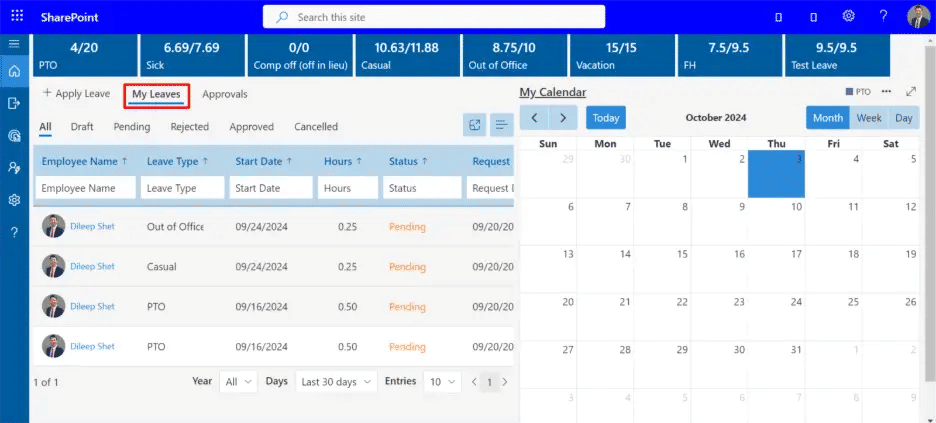The image size is (936, 423).
Task: Open the SharePoint app launcher grid
Action: click(x=17, y=16)
